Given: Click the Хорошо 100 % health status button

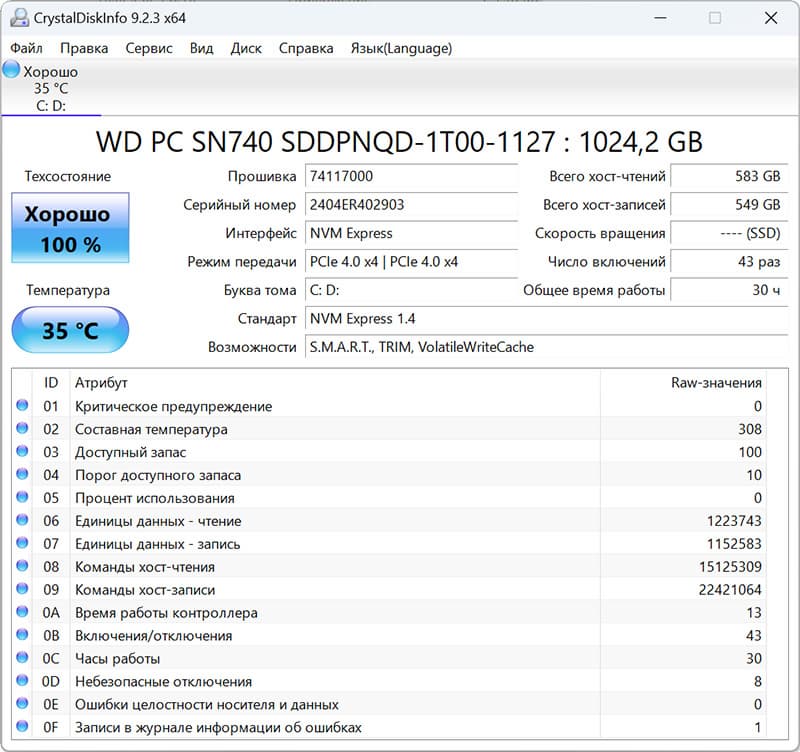Looking at the screenshot, I should pyautogui.click(x=70, y=229).
